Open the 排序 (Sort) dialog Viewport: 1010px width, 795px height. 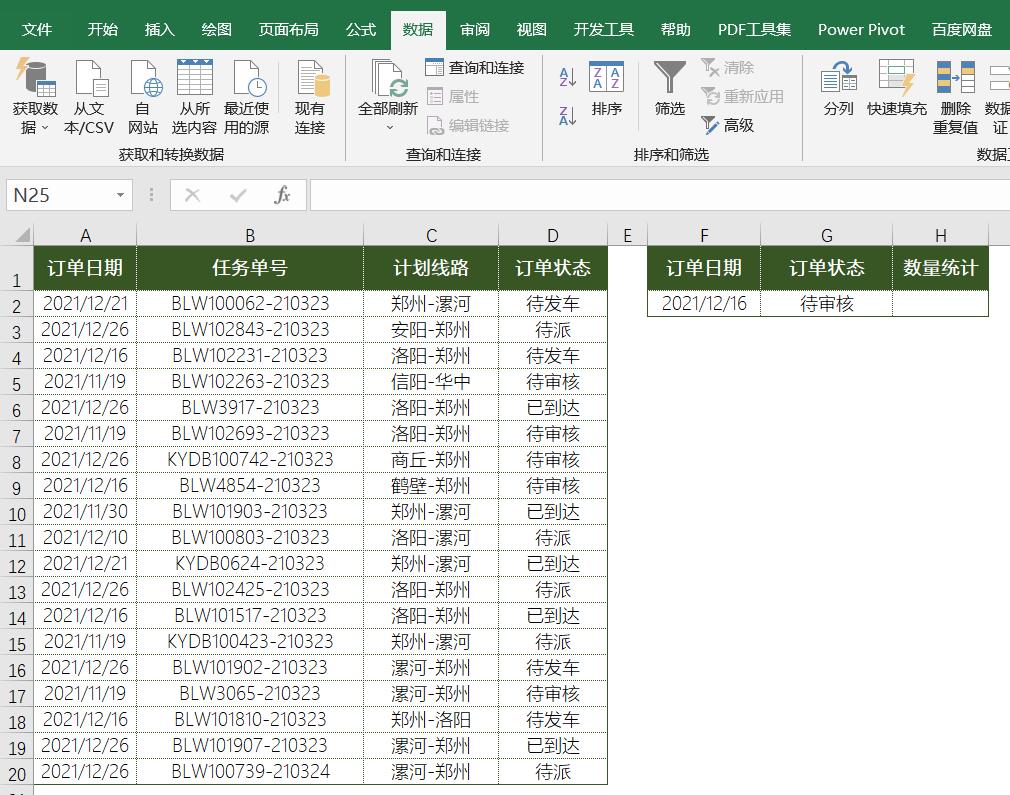(x=606, y=89)
